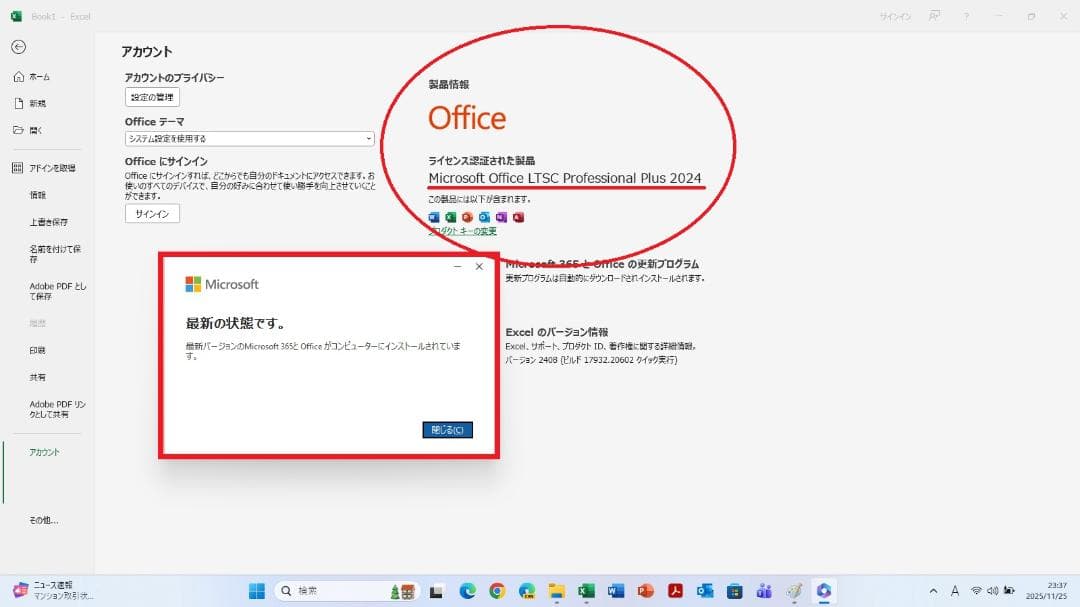The width and height of the screenshot is (1080, 607).
Task: Select アカウント in the sidebar
Action: click(x=44, y=451)
